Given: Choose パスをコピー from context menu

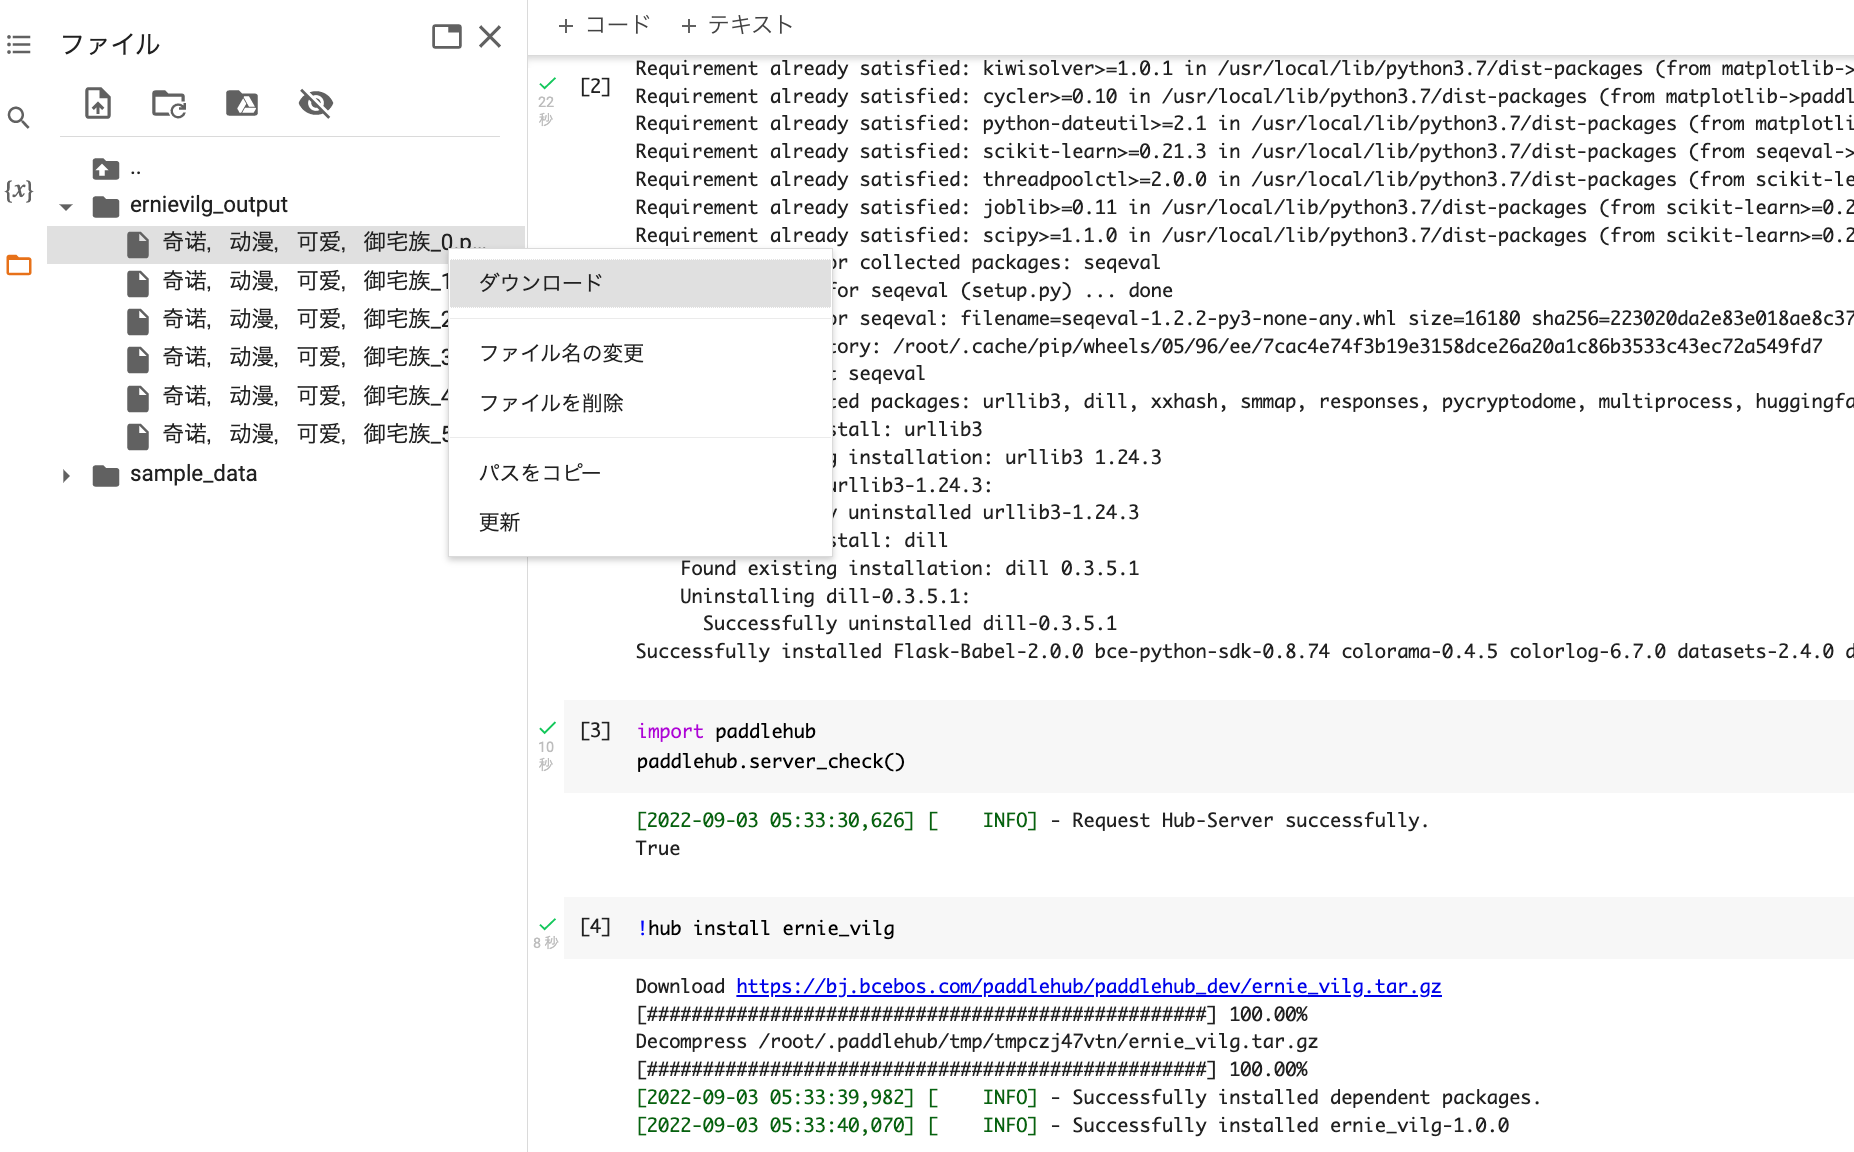Looking at the screenshot, I should [640, 472].
